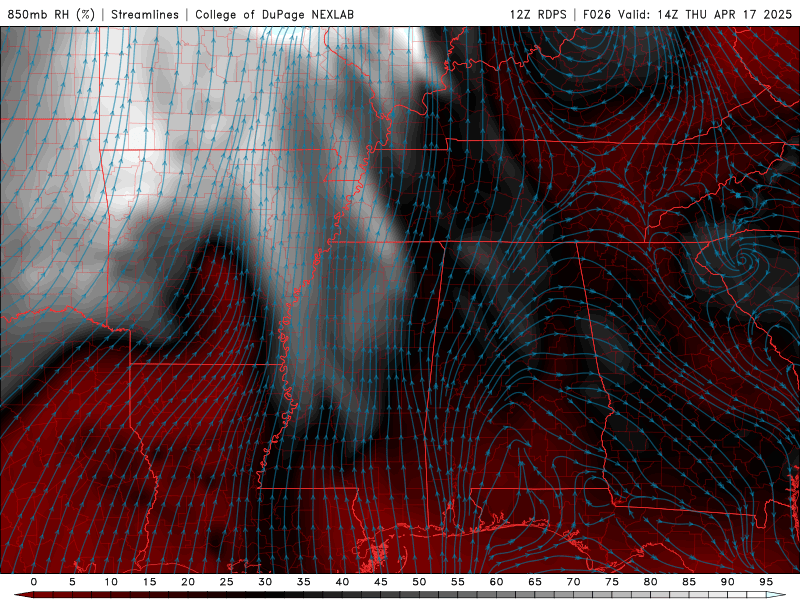Click the 0 value on color scale
800x600 pixels.
(x=34, y=582)
